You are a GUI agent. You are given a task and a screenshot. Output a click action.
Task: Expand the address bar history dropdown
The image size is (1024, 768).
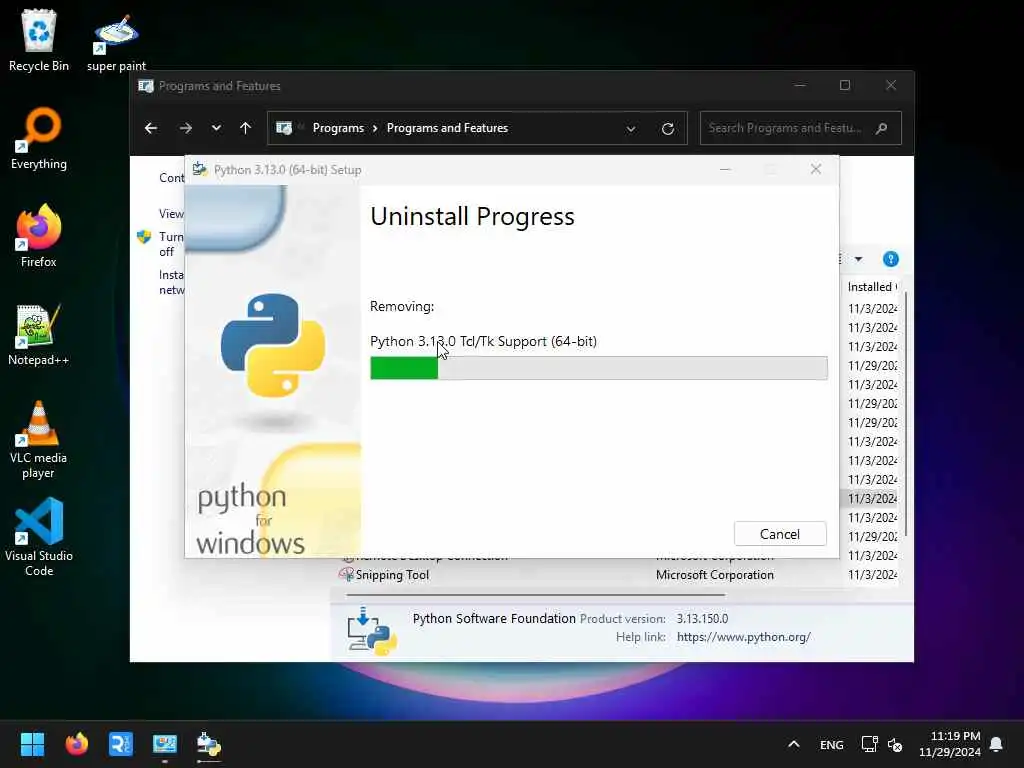coord(631,129)
